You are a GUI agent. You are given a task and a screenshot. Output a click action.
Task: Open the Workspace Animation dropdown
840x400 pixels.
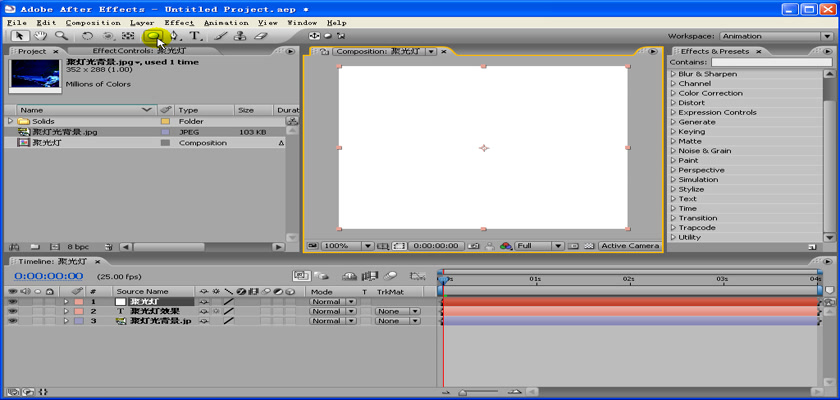click(x=776, y=36)
